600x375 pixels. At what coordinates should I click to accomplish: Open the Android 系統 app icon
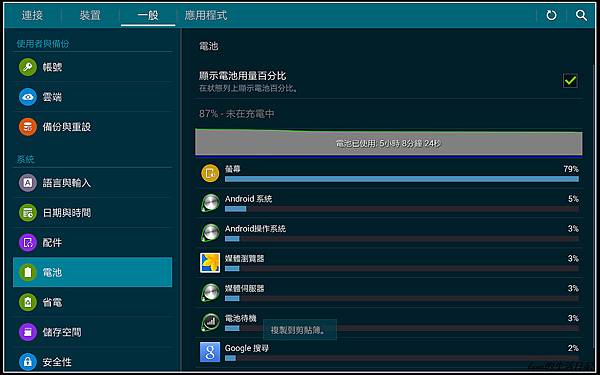click(x=210, y=203)
